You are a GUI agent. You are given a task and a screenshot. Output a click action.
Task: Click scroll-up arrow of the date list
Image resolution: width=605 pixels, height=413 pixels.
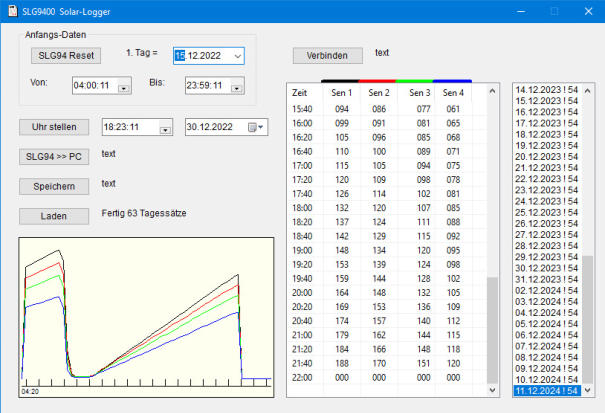[587, 91]
